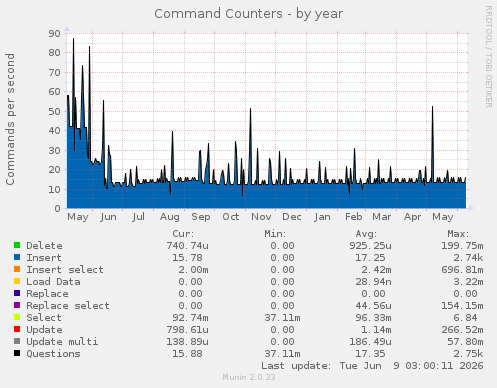Click the 'Feb' x-axis month label
The image size is (497, 388).
354,217
